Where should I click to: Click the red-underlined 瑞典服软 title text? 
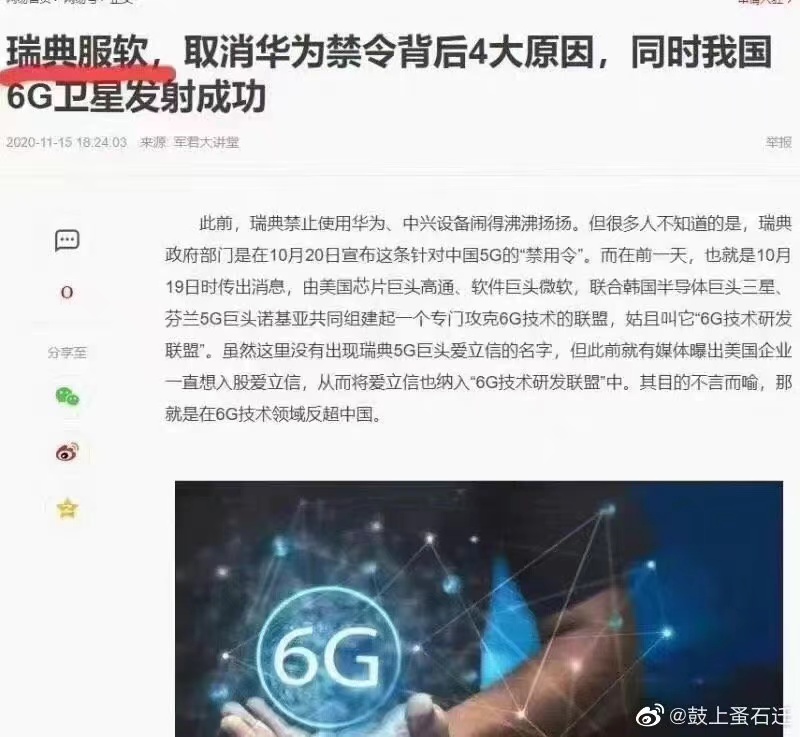coord(78,53)
